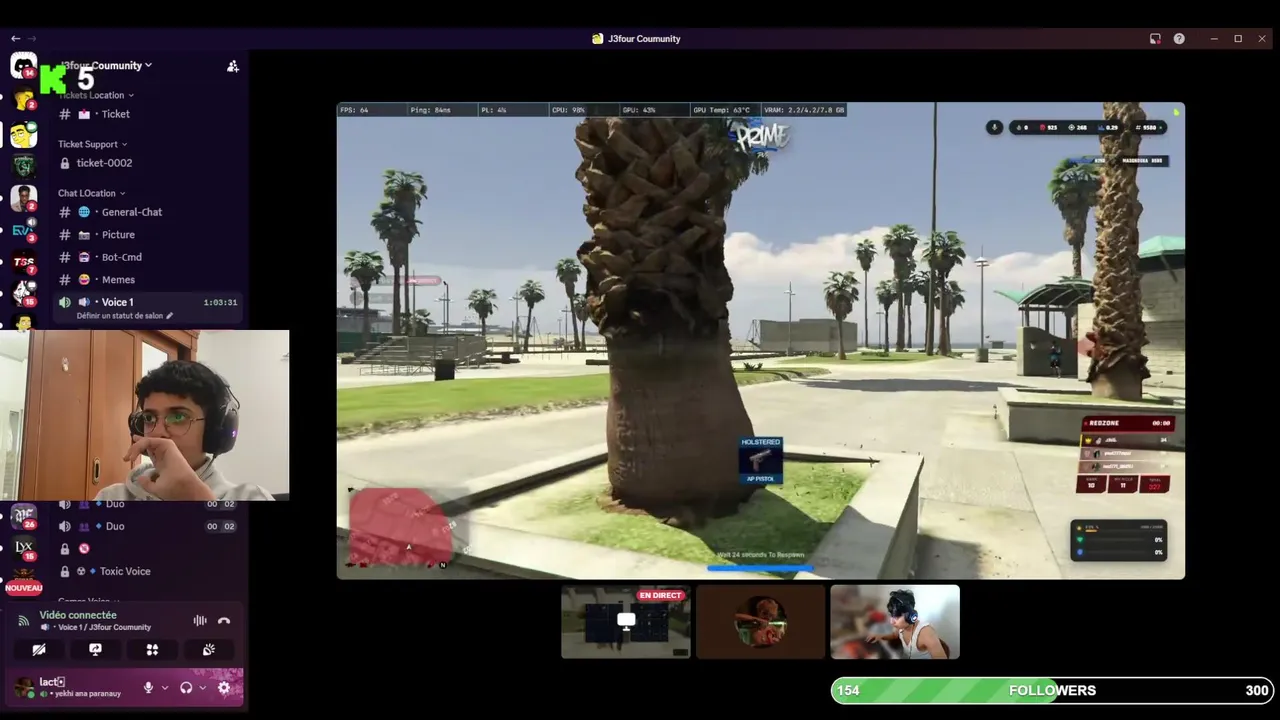Click the connection quality signal icon

[24, 621]
